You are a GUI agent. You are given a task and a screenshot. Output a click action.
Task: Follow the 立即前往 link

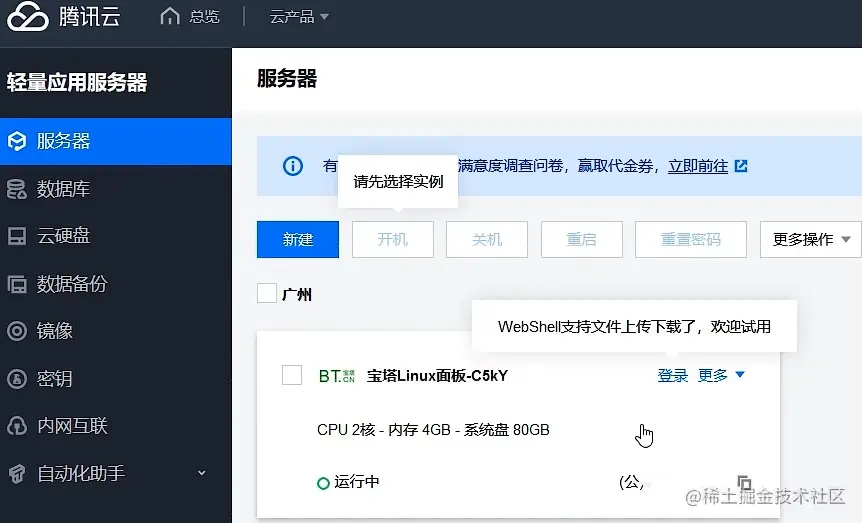(x=698, y=166)
